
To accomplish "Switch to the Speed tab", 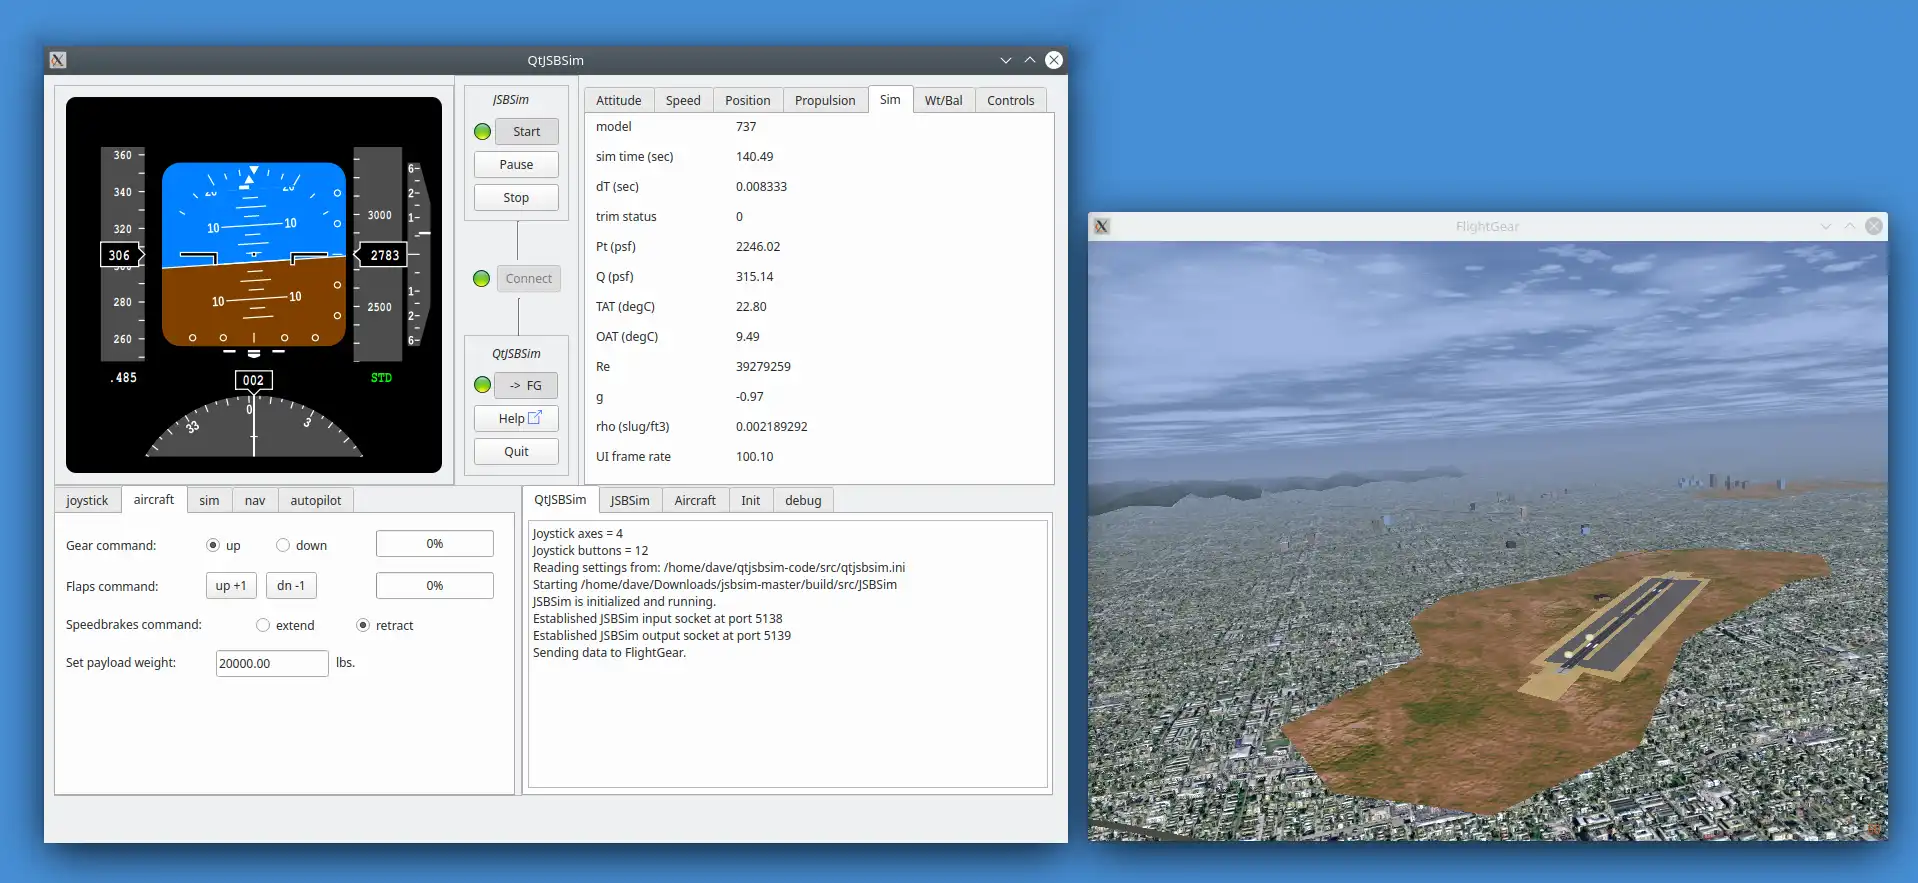I will coord(683,100).
